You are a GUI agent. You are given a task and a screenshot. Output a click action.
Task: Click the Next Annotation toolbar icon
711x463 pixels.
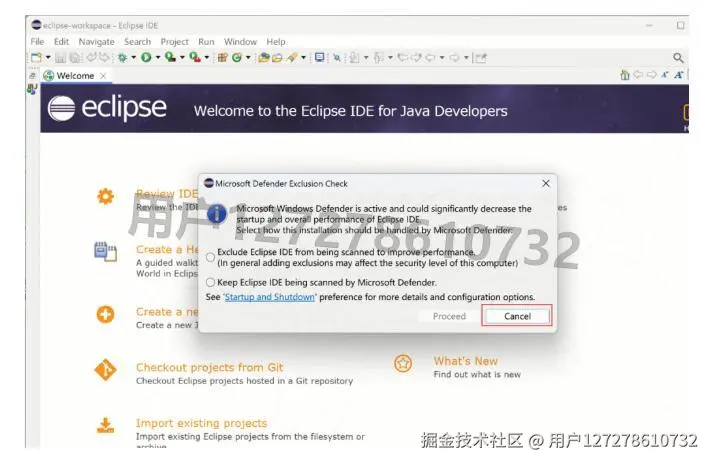[x=355, y=58]
